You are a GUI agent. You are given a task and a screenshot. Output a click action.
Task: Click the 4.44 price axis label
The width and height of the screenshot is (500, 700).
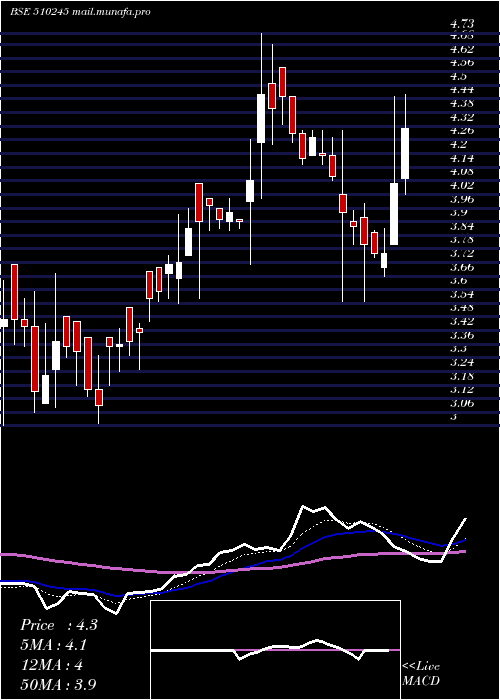click(x=462, y=89)
